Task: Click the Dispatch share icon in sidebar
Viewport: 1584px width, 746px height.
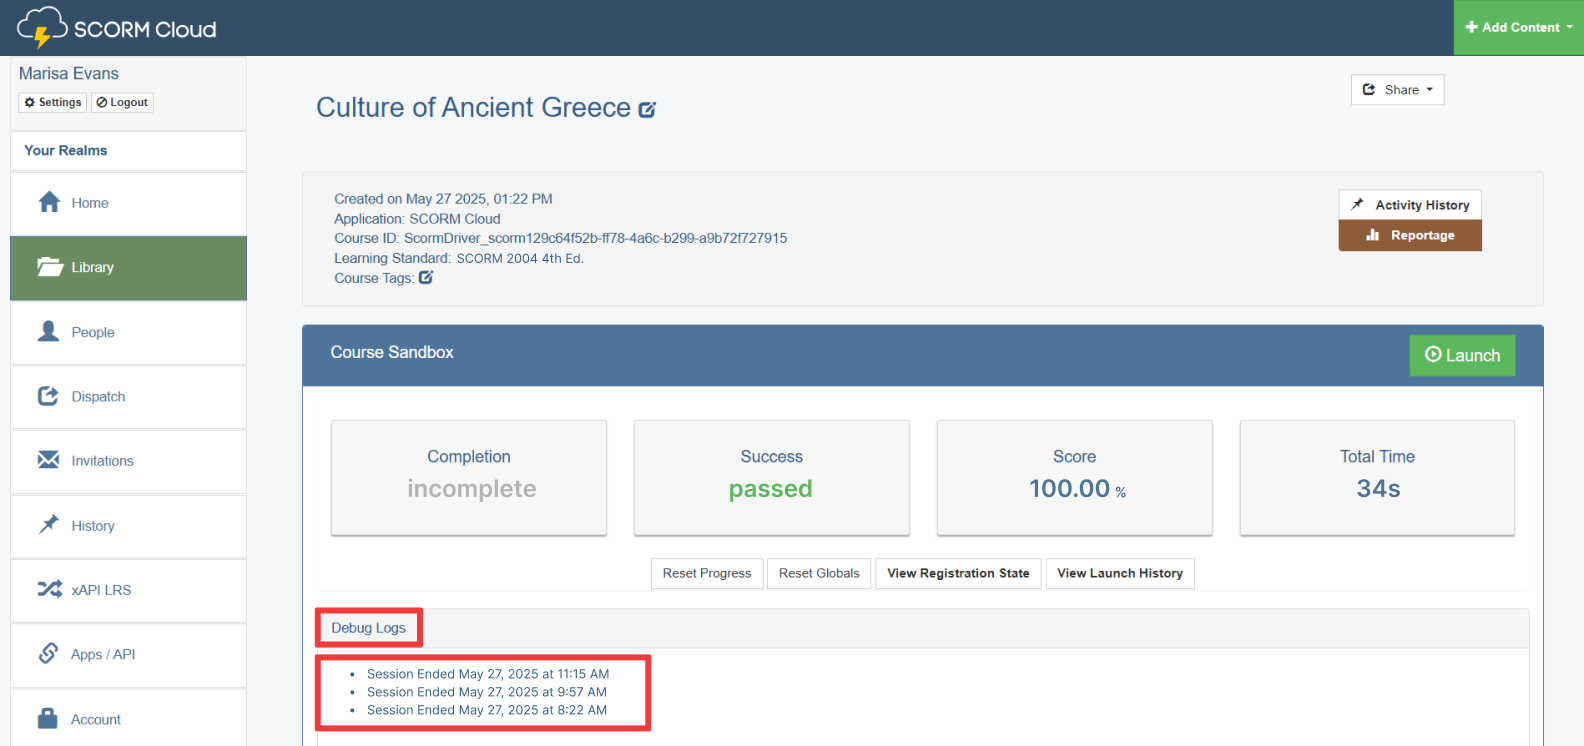Action: click(48, 396)
